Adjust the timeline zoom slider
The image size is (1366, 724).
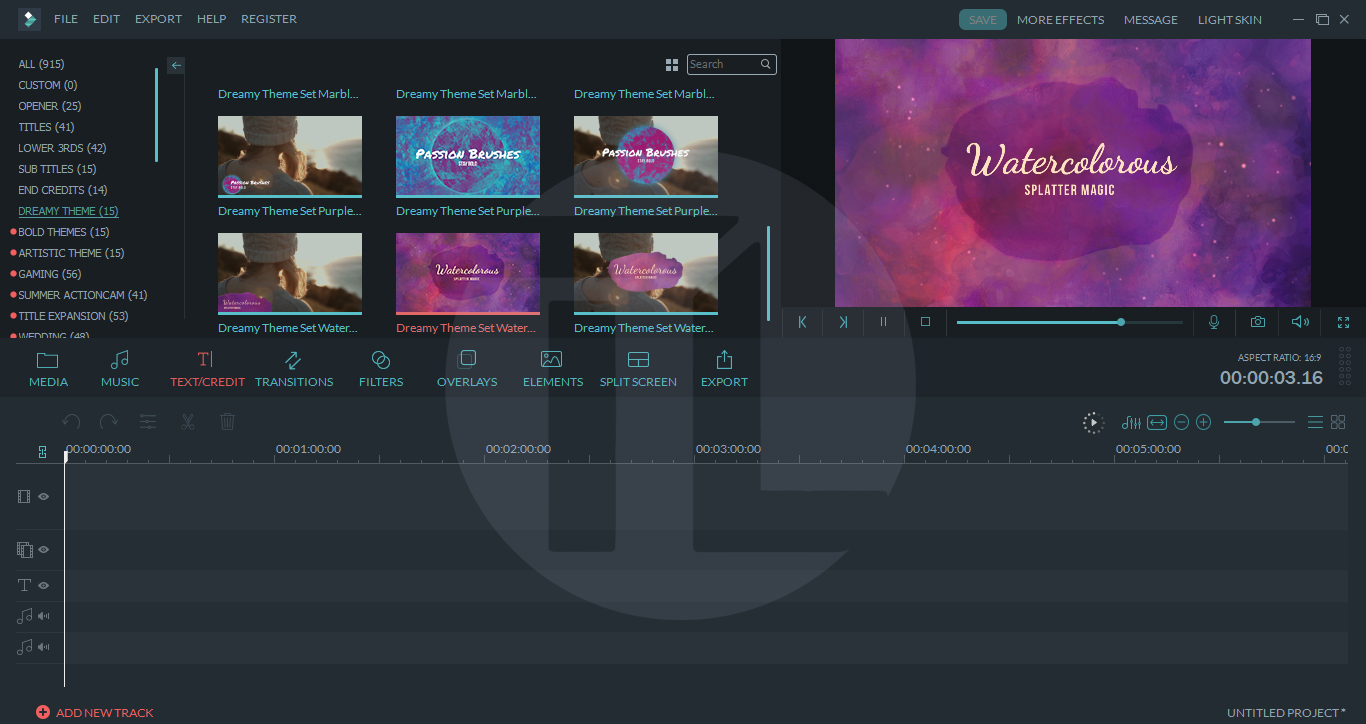pos(1258,422)
